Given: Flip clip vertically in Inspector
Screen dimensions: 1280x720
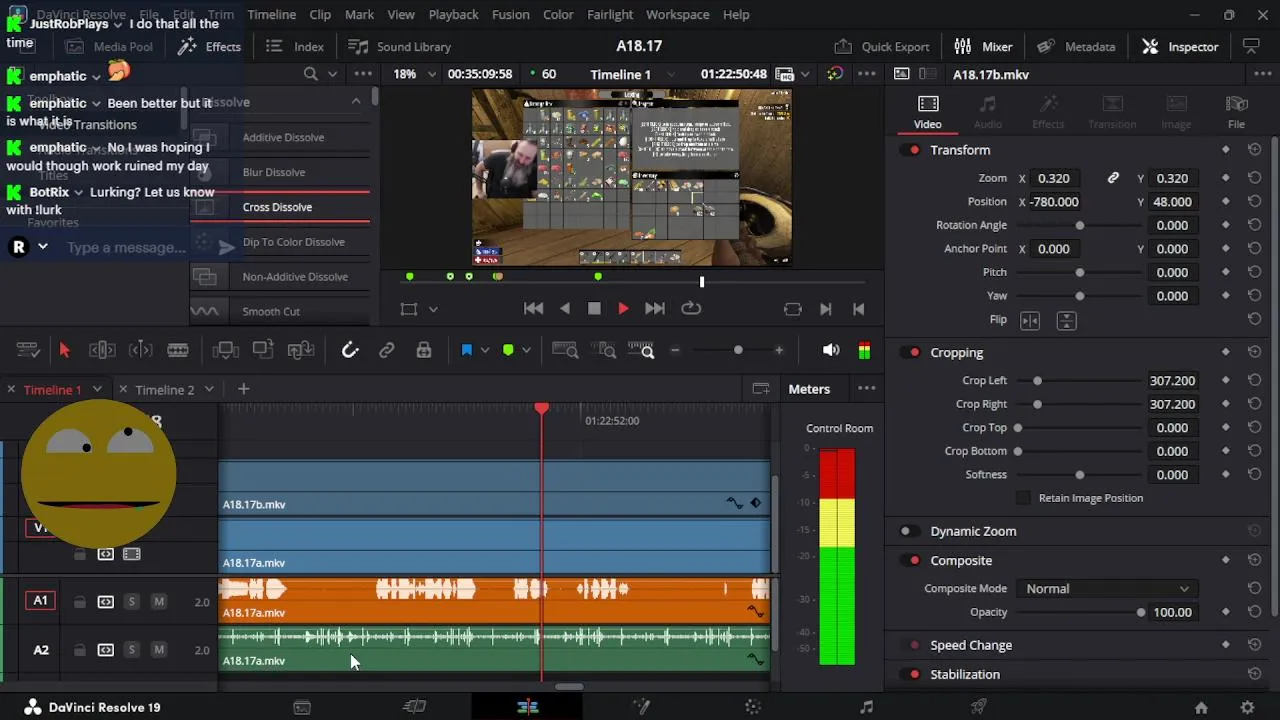Looking at the screenshot, I should (x=1066, y=320).
